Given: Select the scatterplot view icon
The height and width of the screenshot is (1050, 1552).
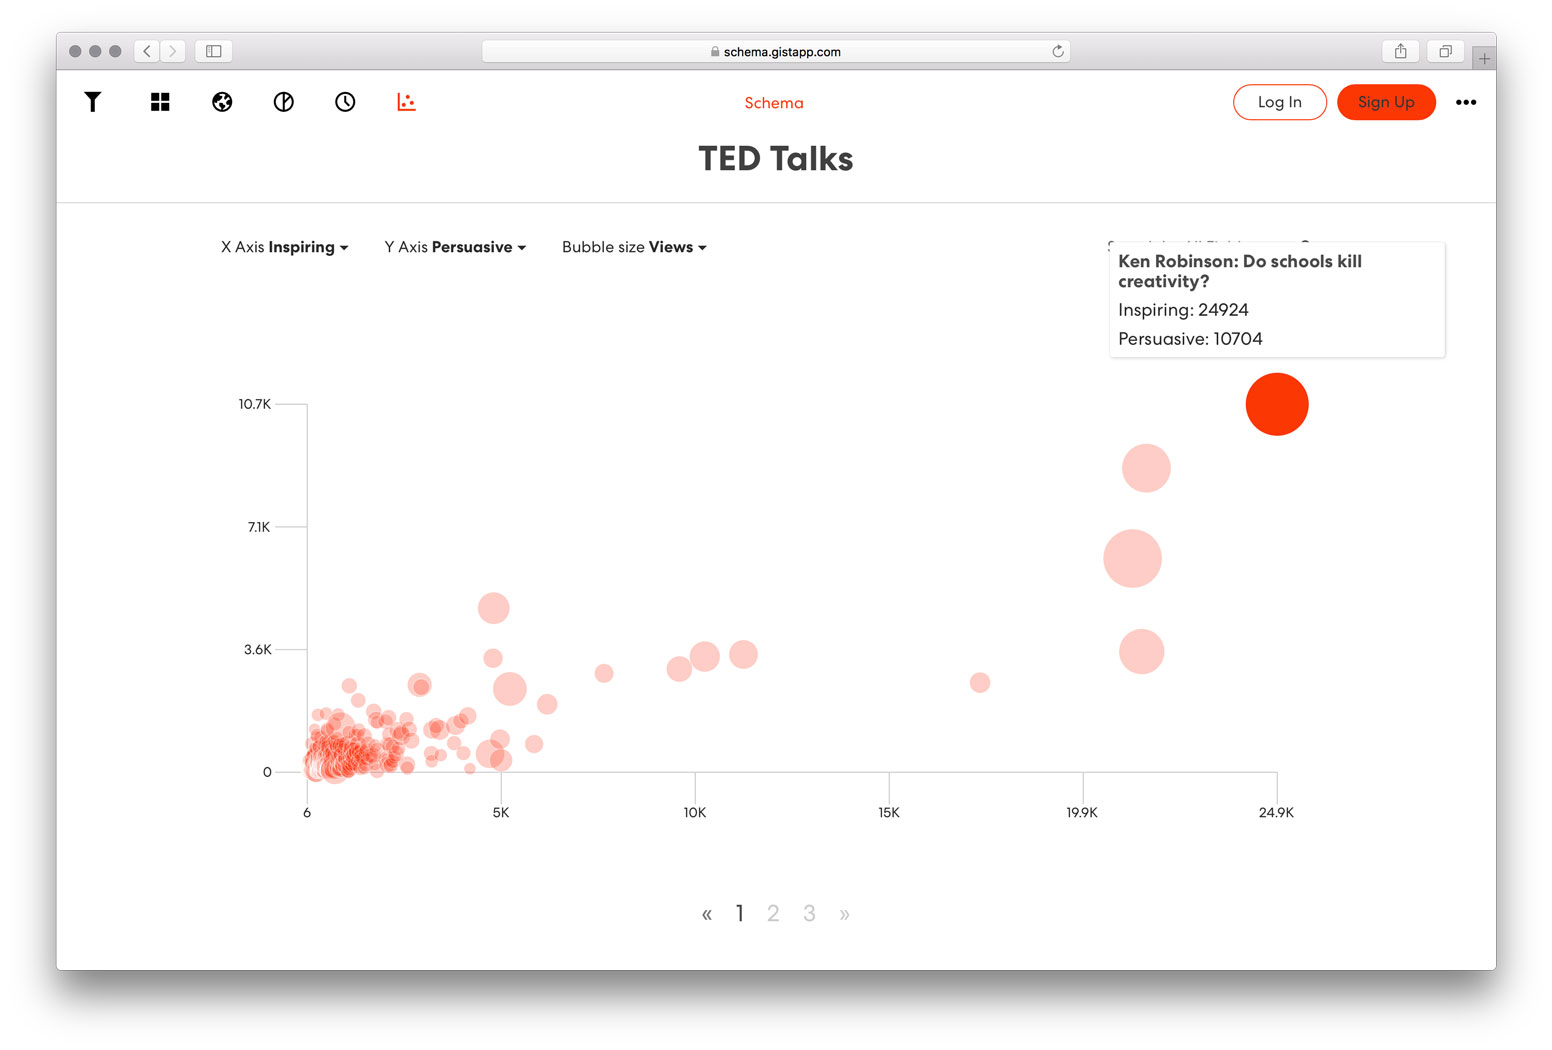Looking at the screenshot, I should [x=406, y=102].
